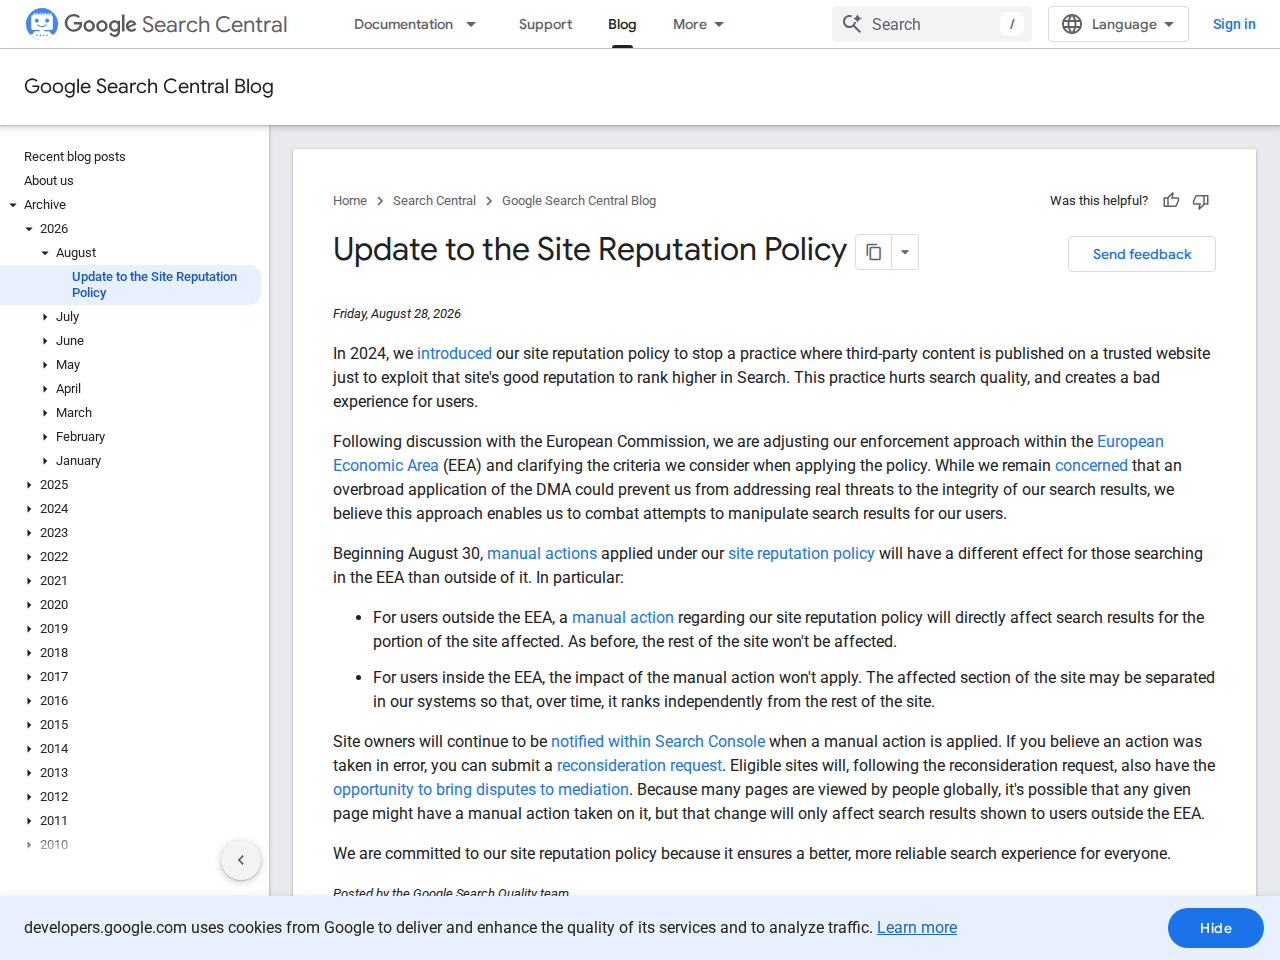Click the Language globe icon
1280x960 pixels.
[1072, 24]
